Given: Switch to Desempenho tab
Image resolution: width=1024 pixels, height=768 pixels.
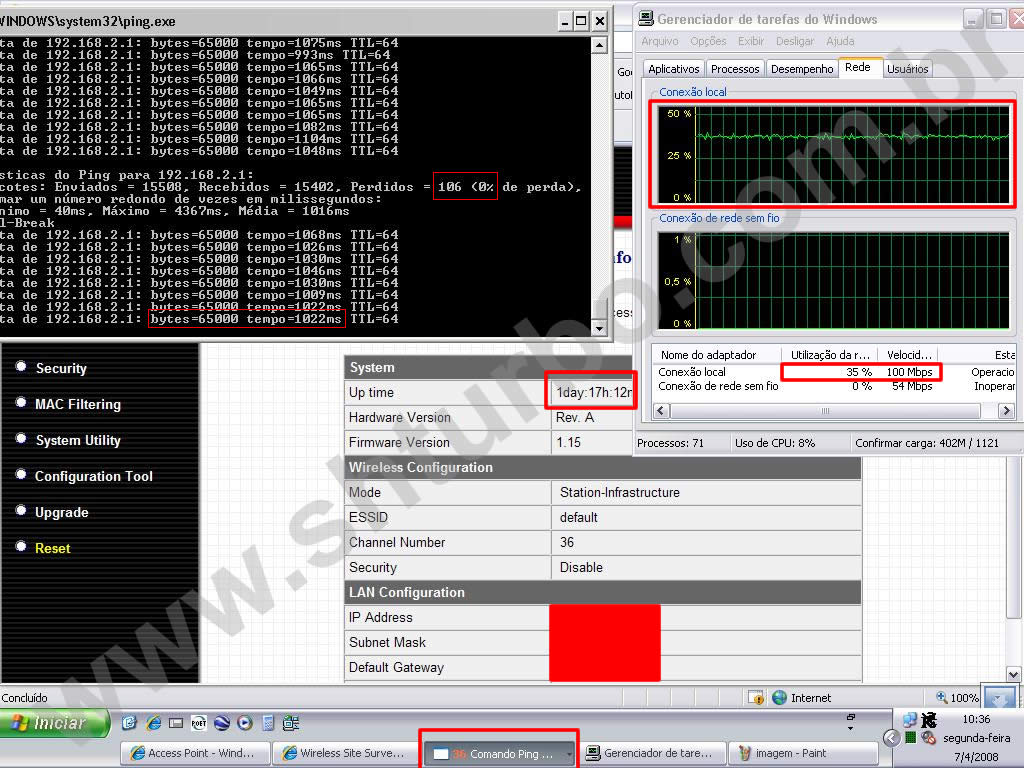Looking at the screenshot, I should coord(802,69).
